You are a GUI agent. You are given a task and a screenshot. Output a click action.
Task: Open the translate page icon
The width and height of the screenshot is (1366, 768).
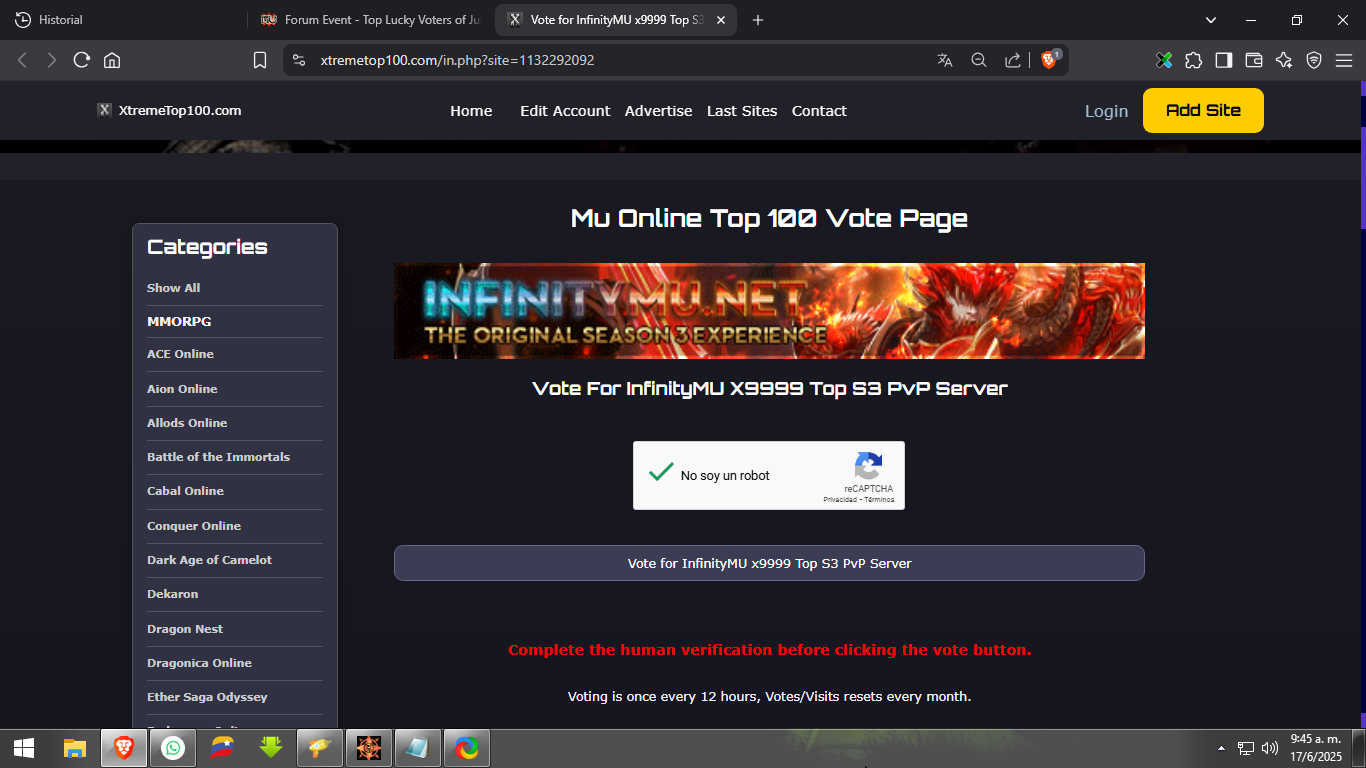click(945, 60)
